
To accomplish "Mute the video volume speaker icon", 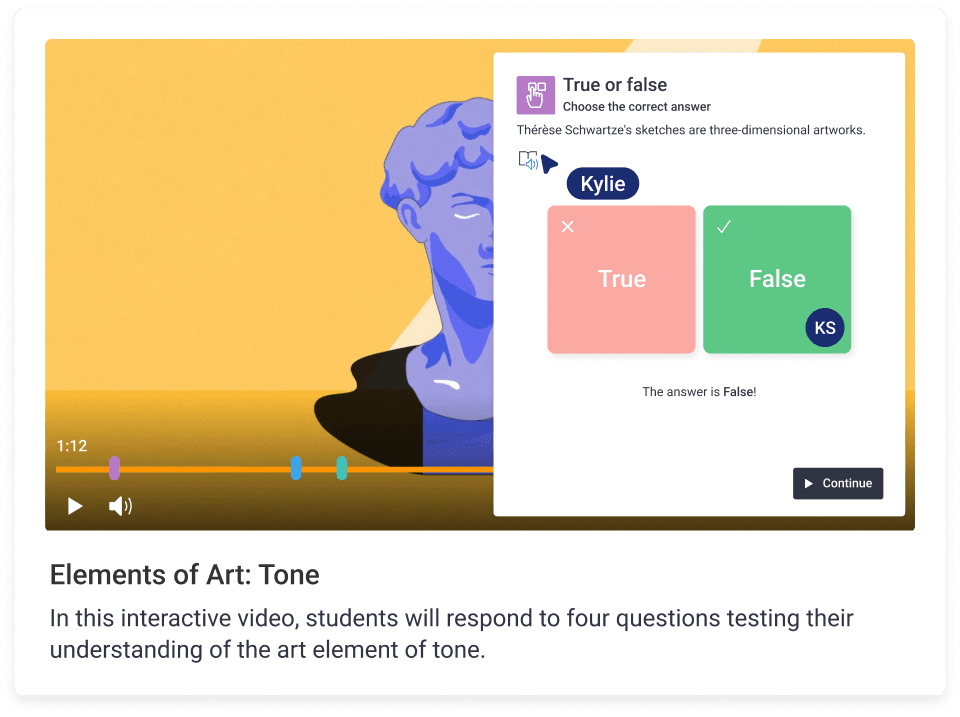I will tap(120, 506).
